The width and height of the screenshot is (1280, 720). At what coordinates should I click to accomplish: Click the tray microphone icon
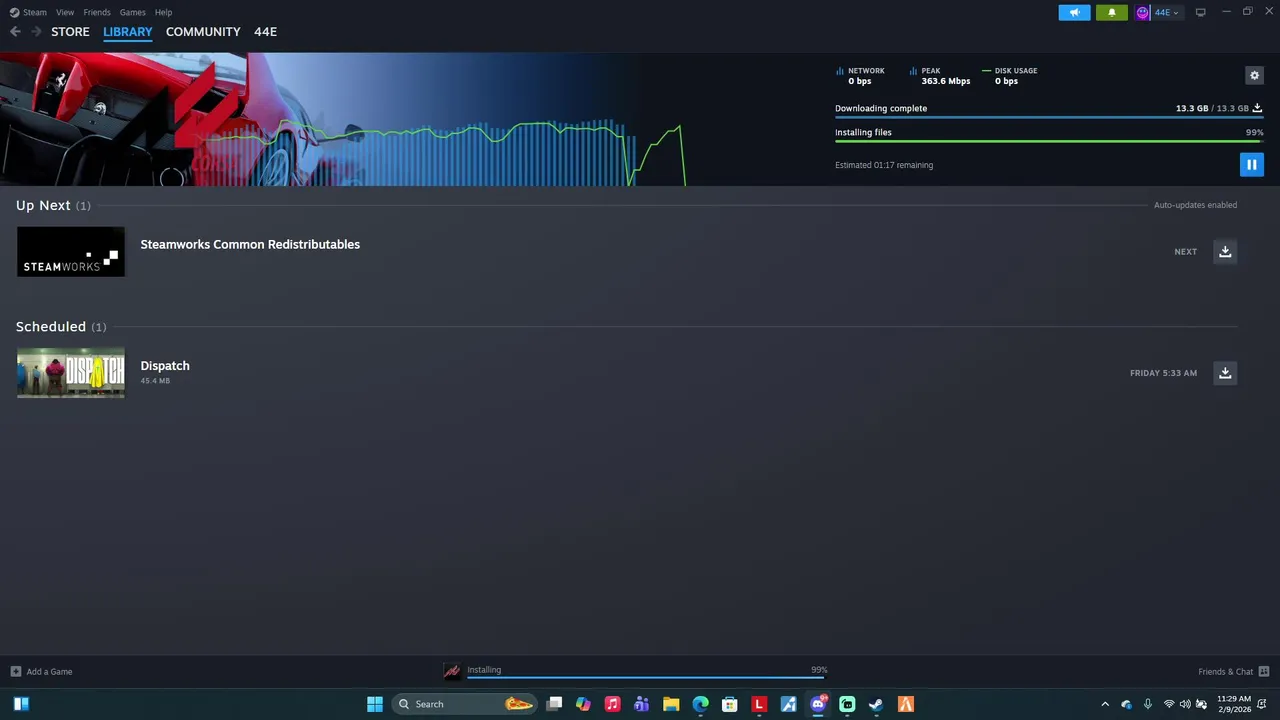(x=1148, y=704)
